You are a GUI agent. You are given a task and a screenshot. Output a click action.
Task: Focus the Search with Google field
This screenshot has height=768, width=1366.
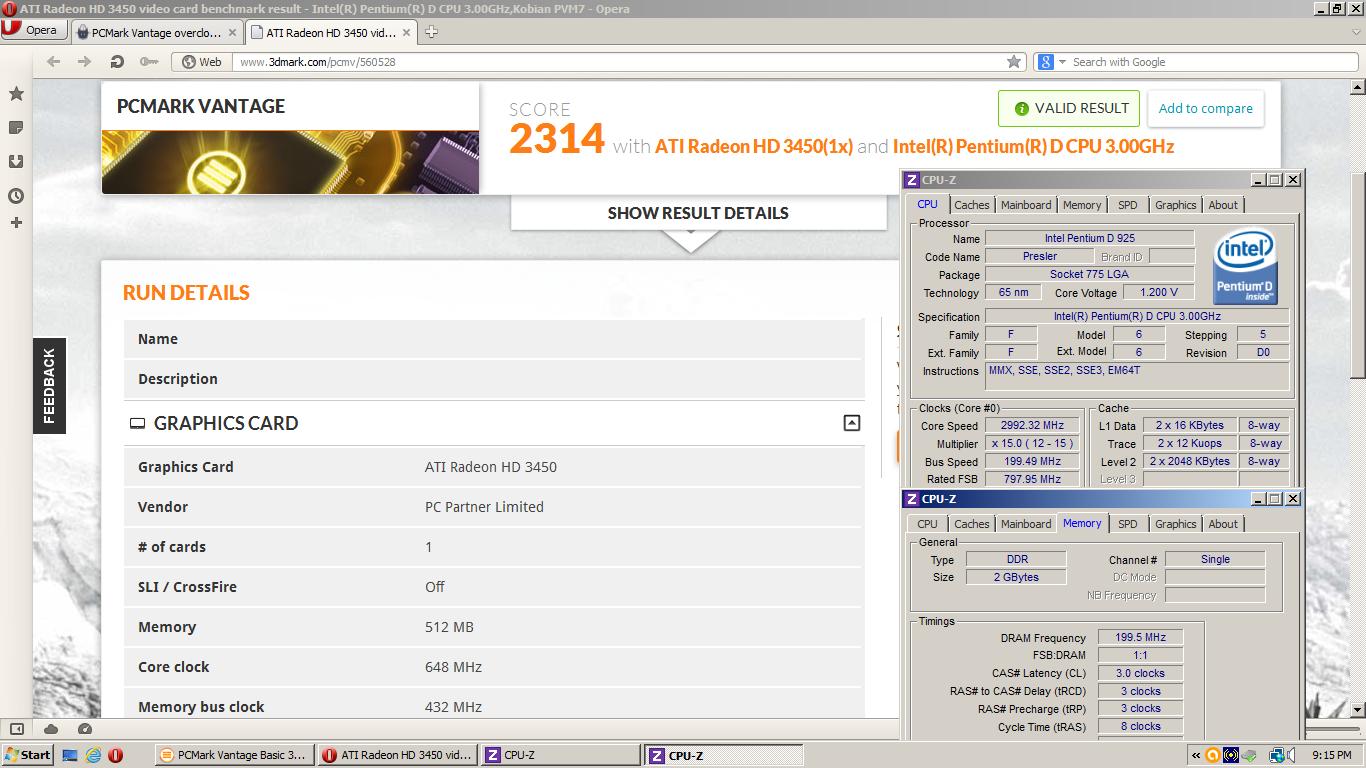(1212, 62)
